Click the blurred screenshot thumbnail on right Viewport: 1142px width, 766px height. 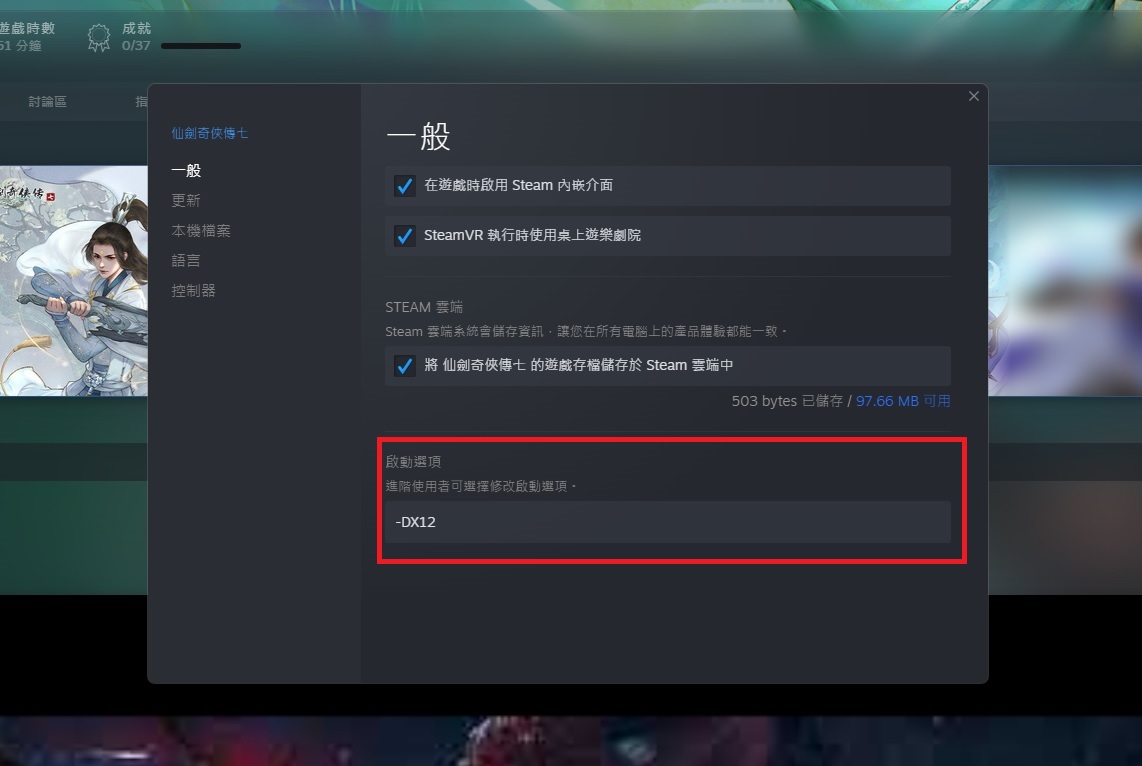click(1064, 280)
